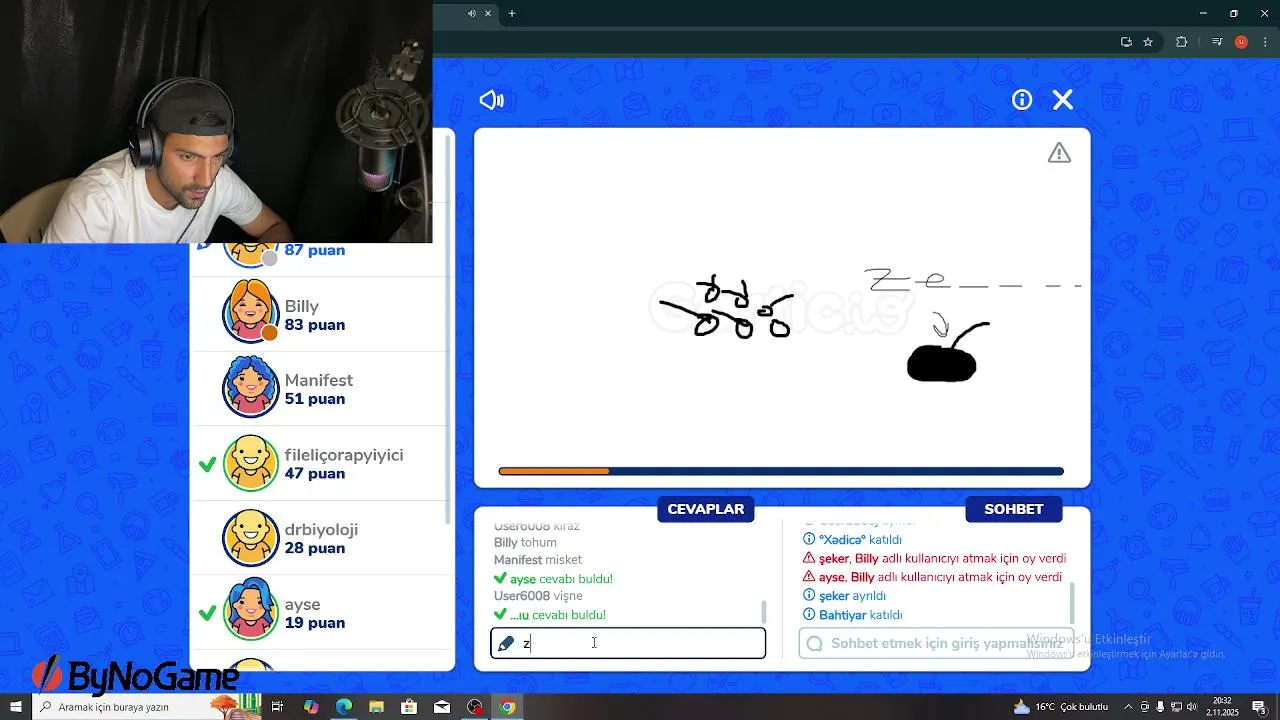This screenshot has height=720, width=1280.
Task: Click the player list scrollbar
Action: (x=450, y=330)
